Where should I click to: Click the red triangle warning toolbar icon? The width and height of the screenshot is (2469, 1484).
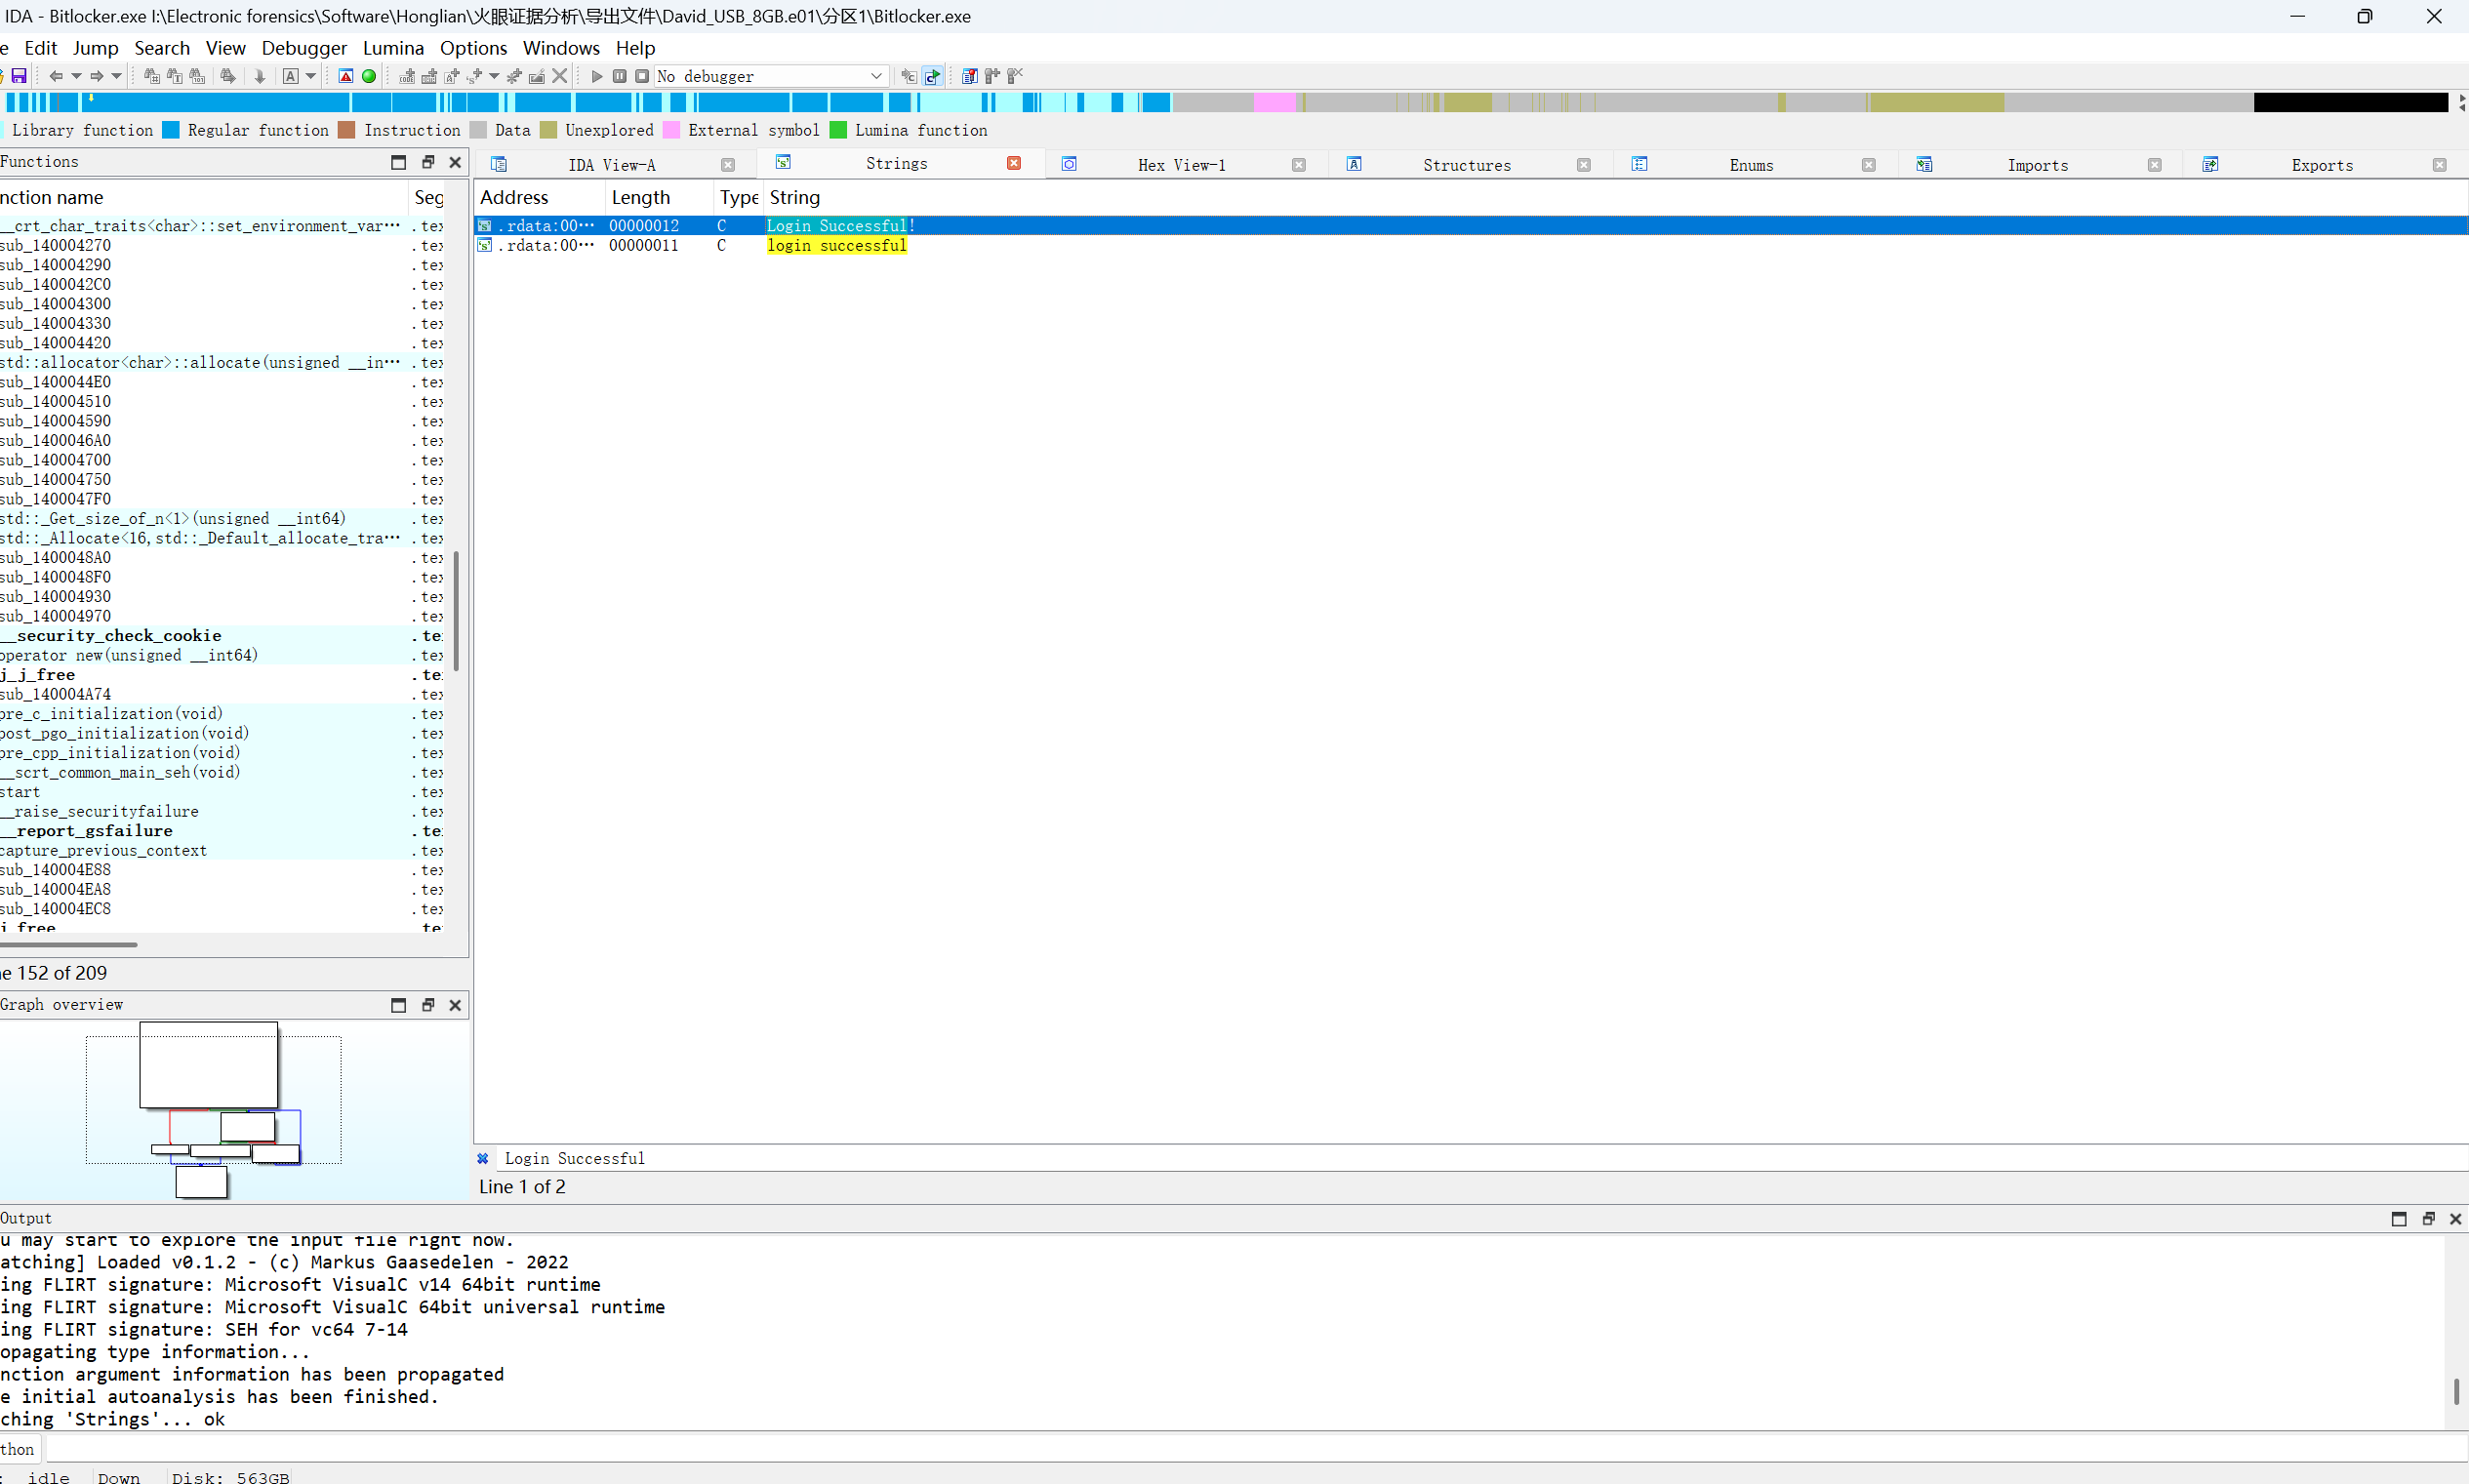[346, 76]
